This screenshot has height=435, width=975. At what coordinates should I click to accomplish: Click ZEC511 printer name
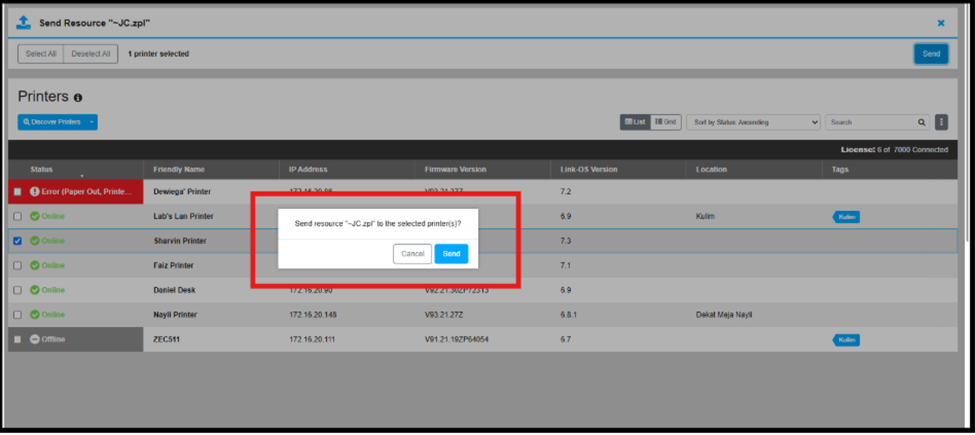click(x=166, y=339)
